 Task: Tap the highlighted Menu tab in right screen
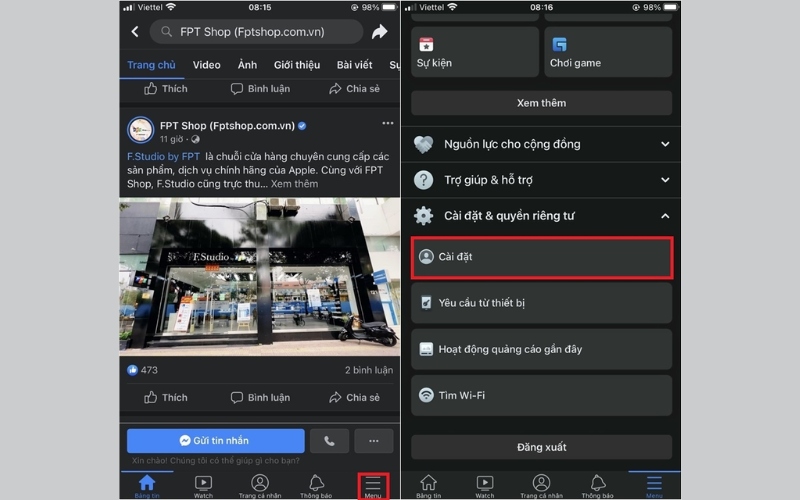(x=655, y=486)
